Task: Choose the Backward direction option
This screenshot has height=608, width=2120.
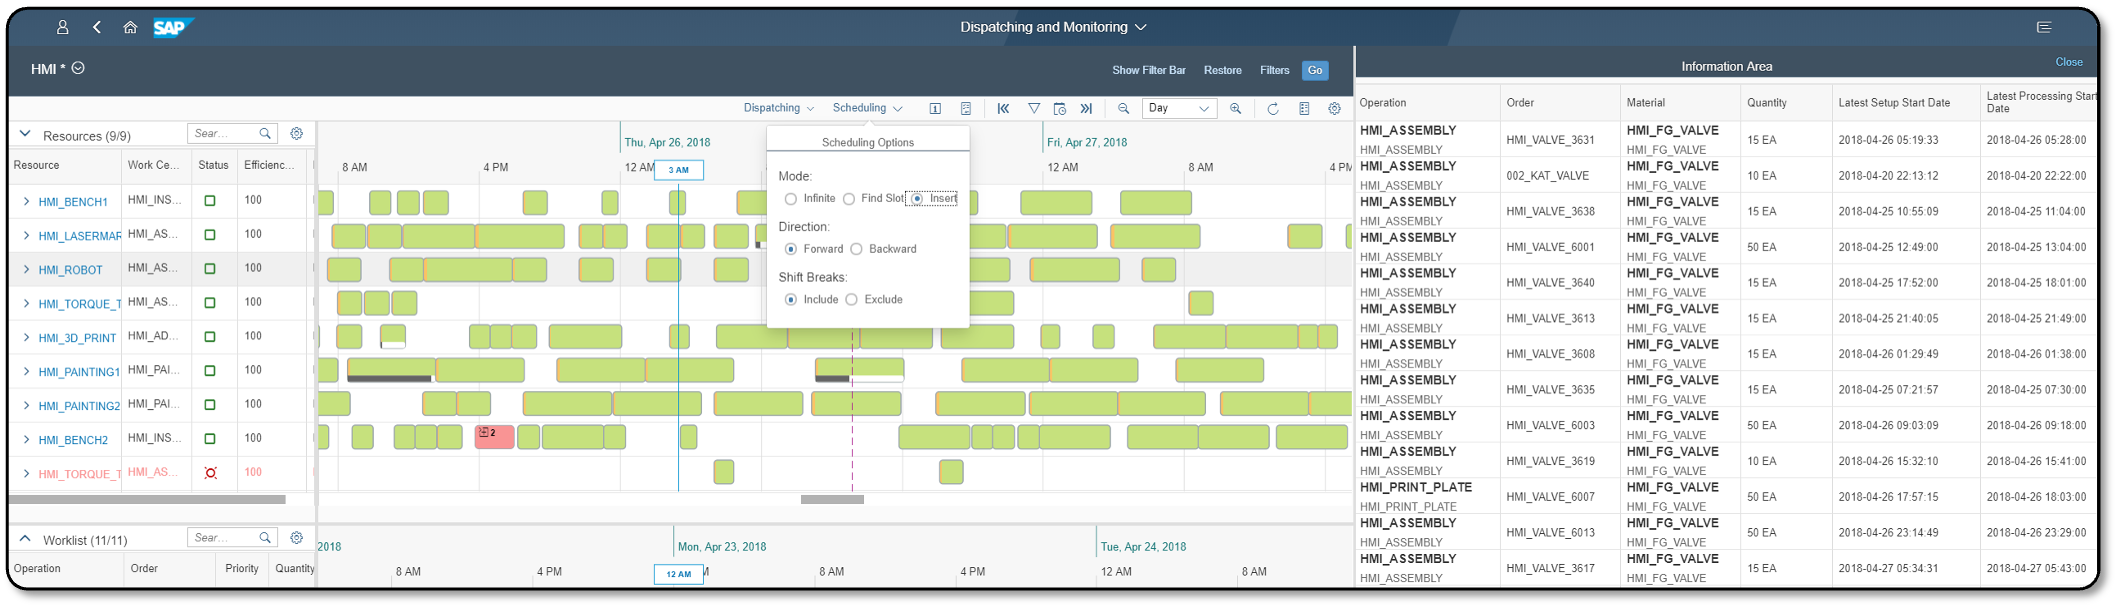Action: tap(856, 249)
